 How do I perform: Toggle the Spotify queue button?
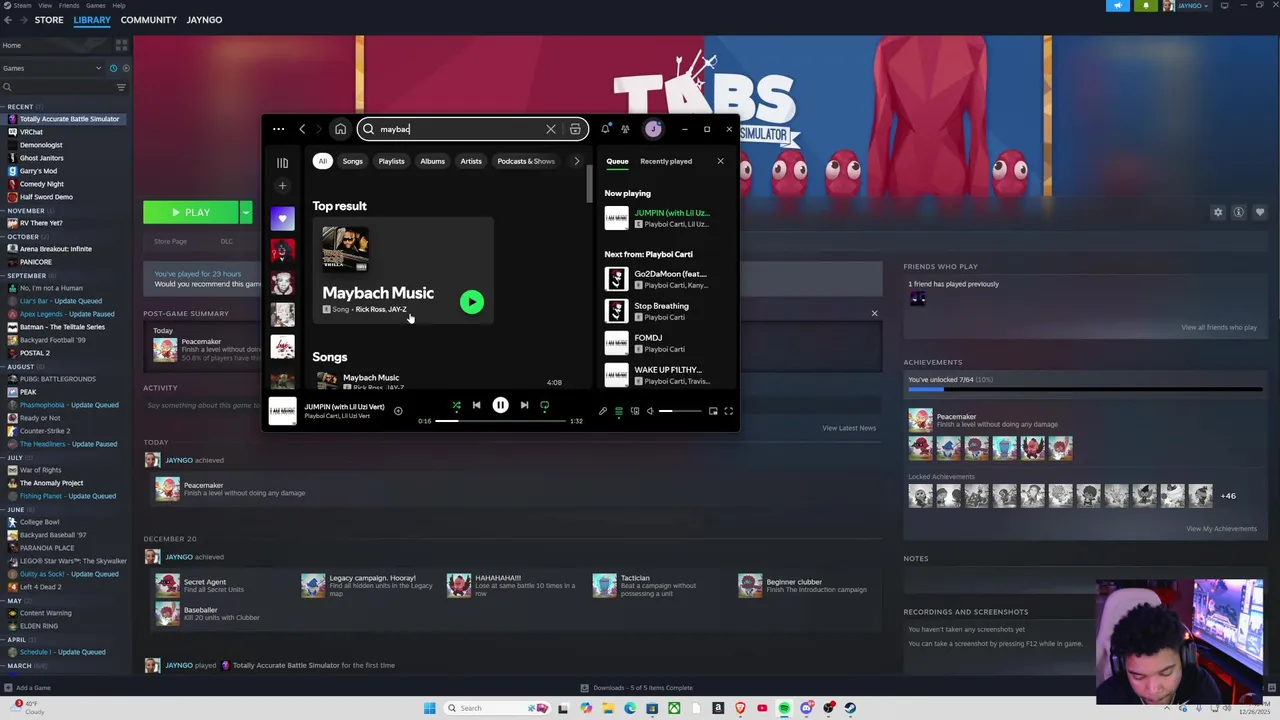pos(618,411)
